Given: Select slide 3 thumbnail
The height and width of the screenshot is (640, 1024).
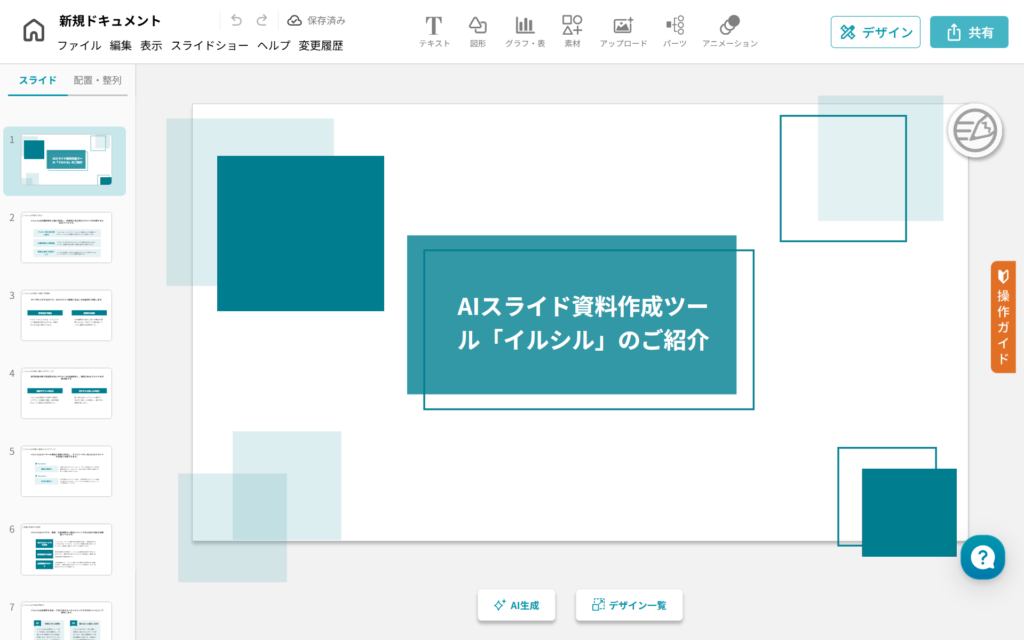Looking at the screenshot, I should click(x=67, y=315).
